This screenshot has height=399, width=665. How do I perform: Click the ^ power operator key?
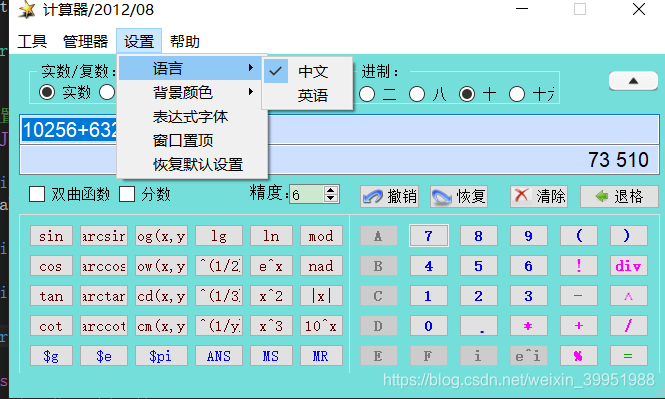click(629, 296)
